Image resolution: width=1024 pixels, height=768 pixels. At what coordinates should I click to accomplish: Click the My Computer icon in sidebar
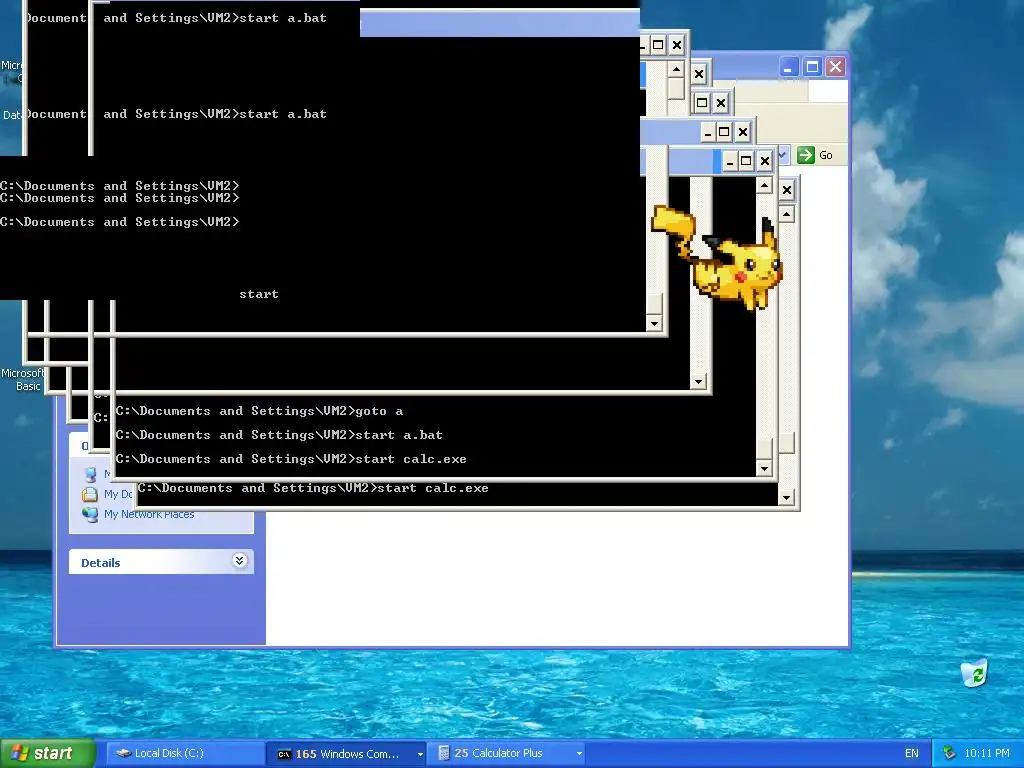[90, 475]
